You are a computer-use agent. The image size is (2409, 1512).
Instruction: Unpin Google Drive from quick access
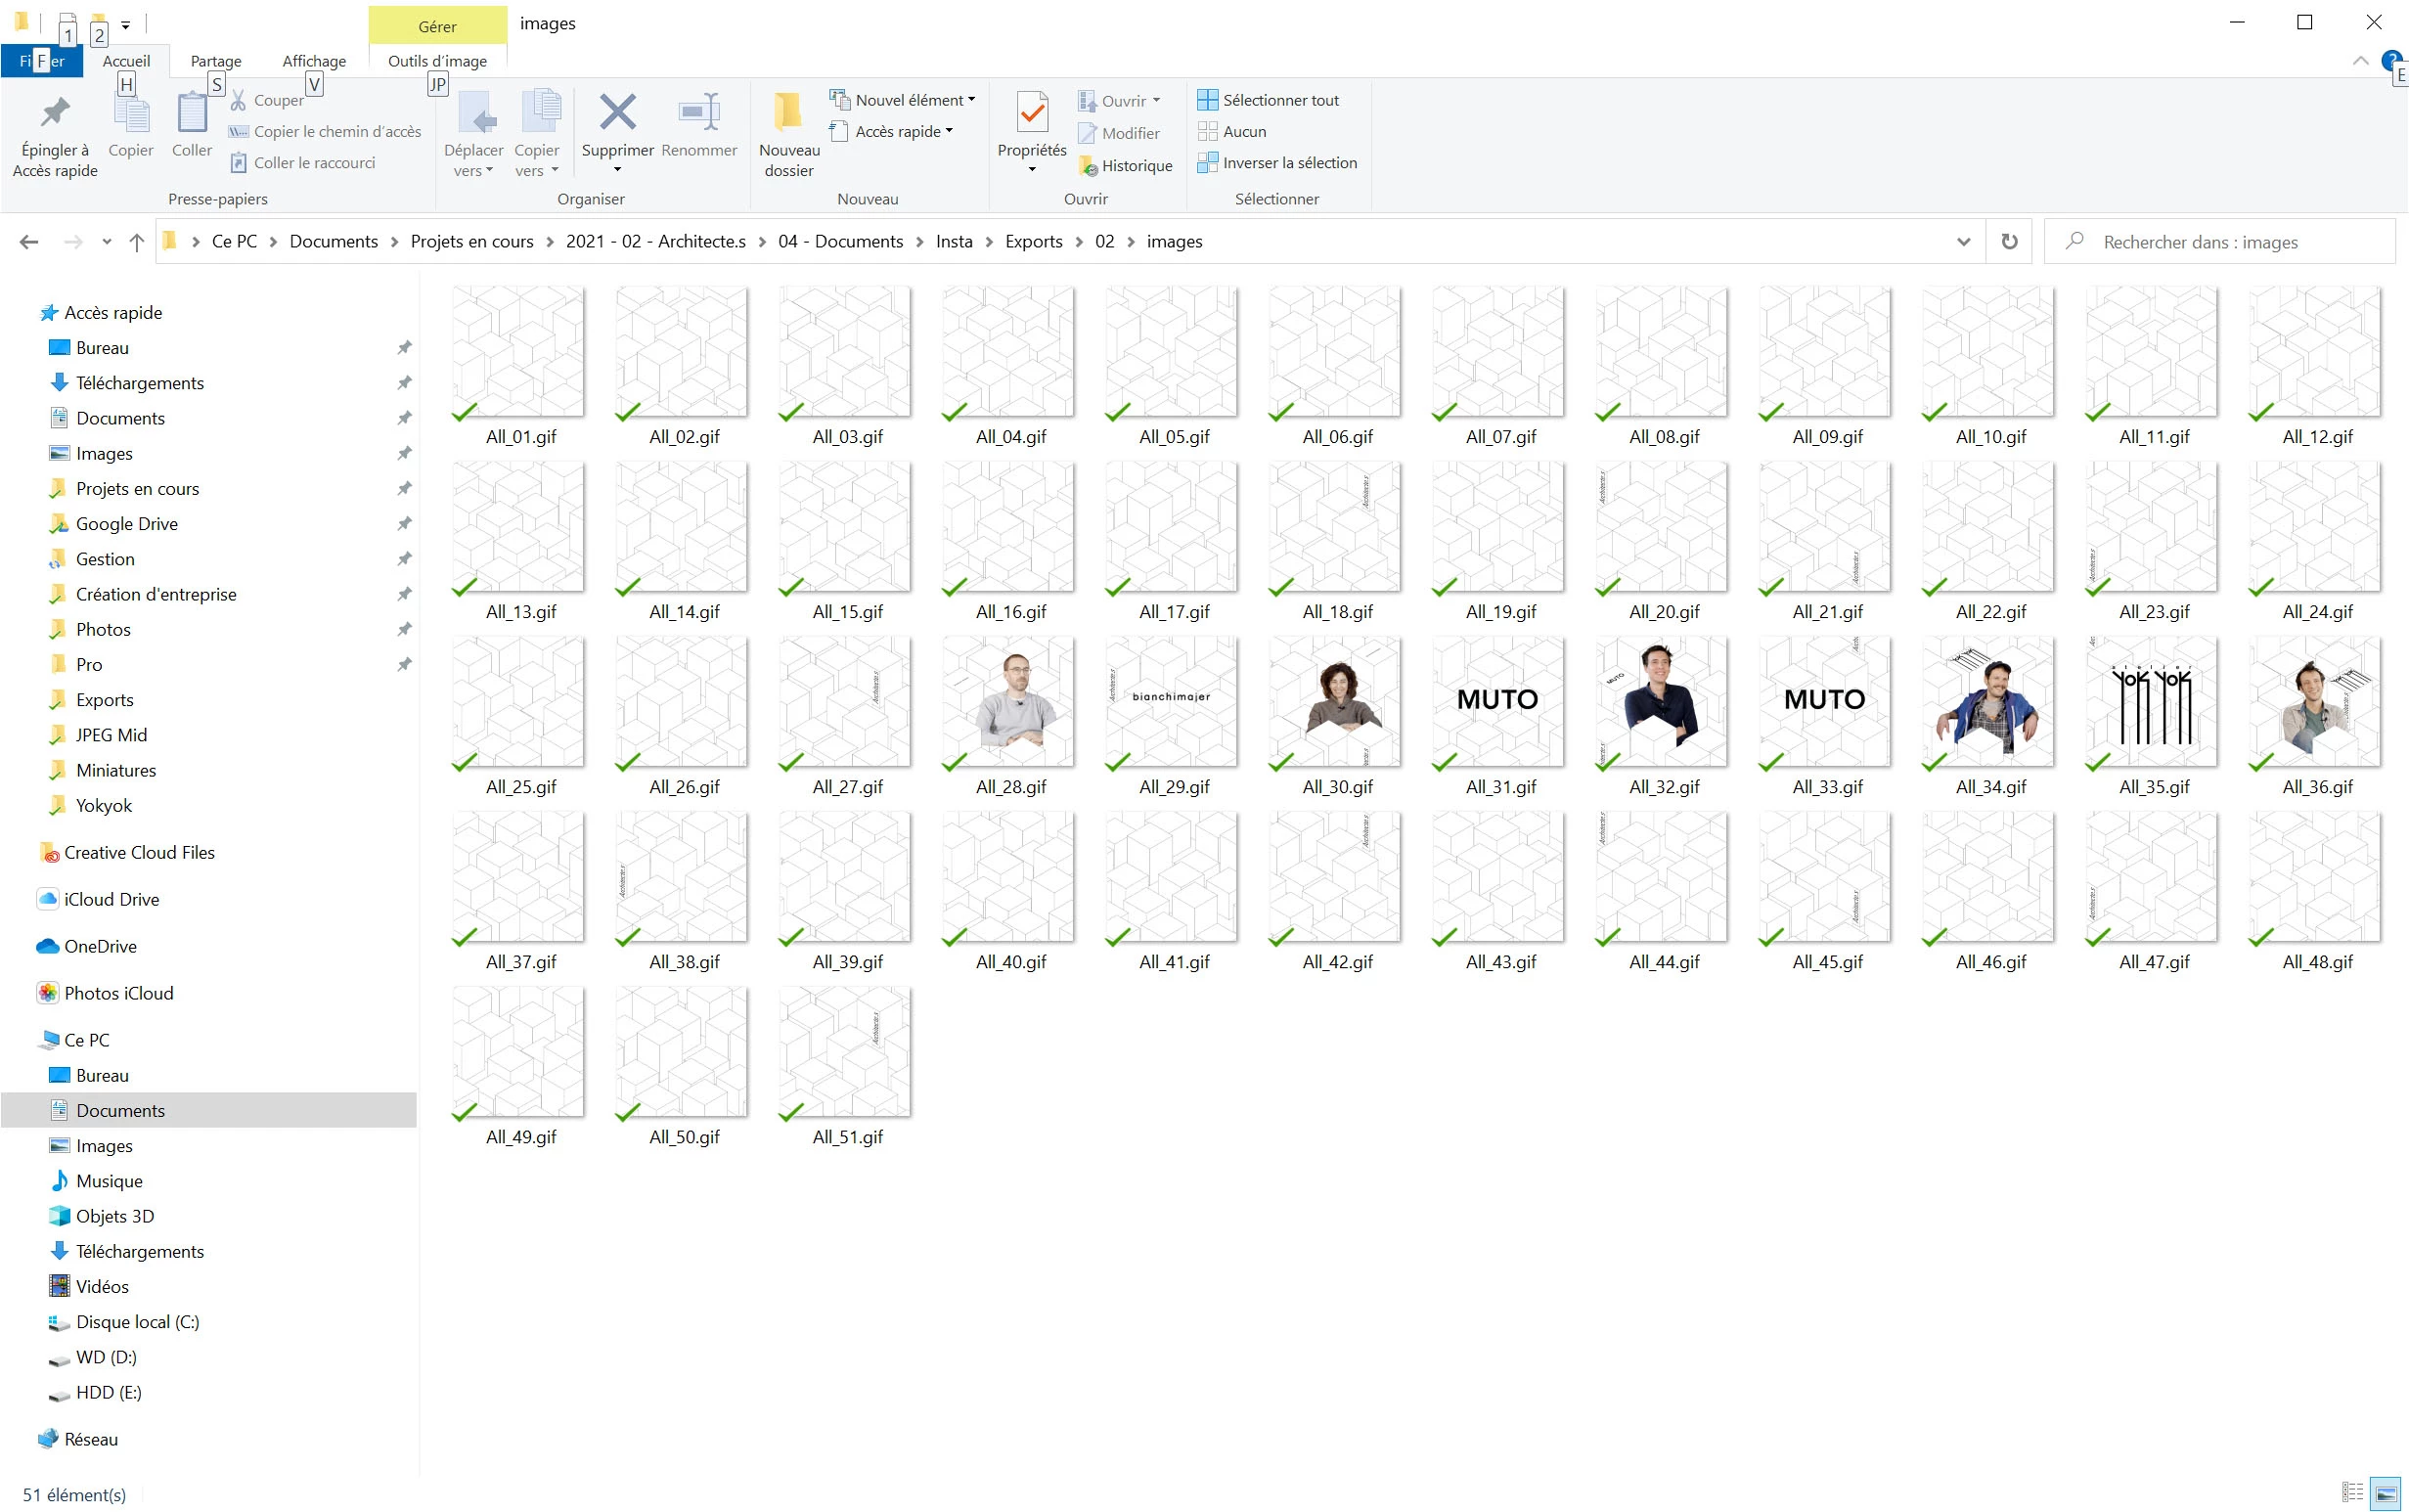click(x=404, y=524)
